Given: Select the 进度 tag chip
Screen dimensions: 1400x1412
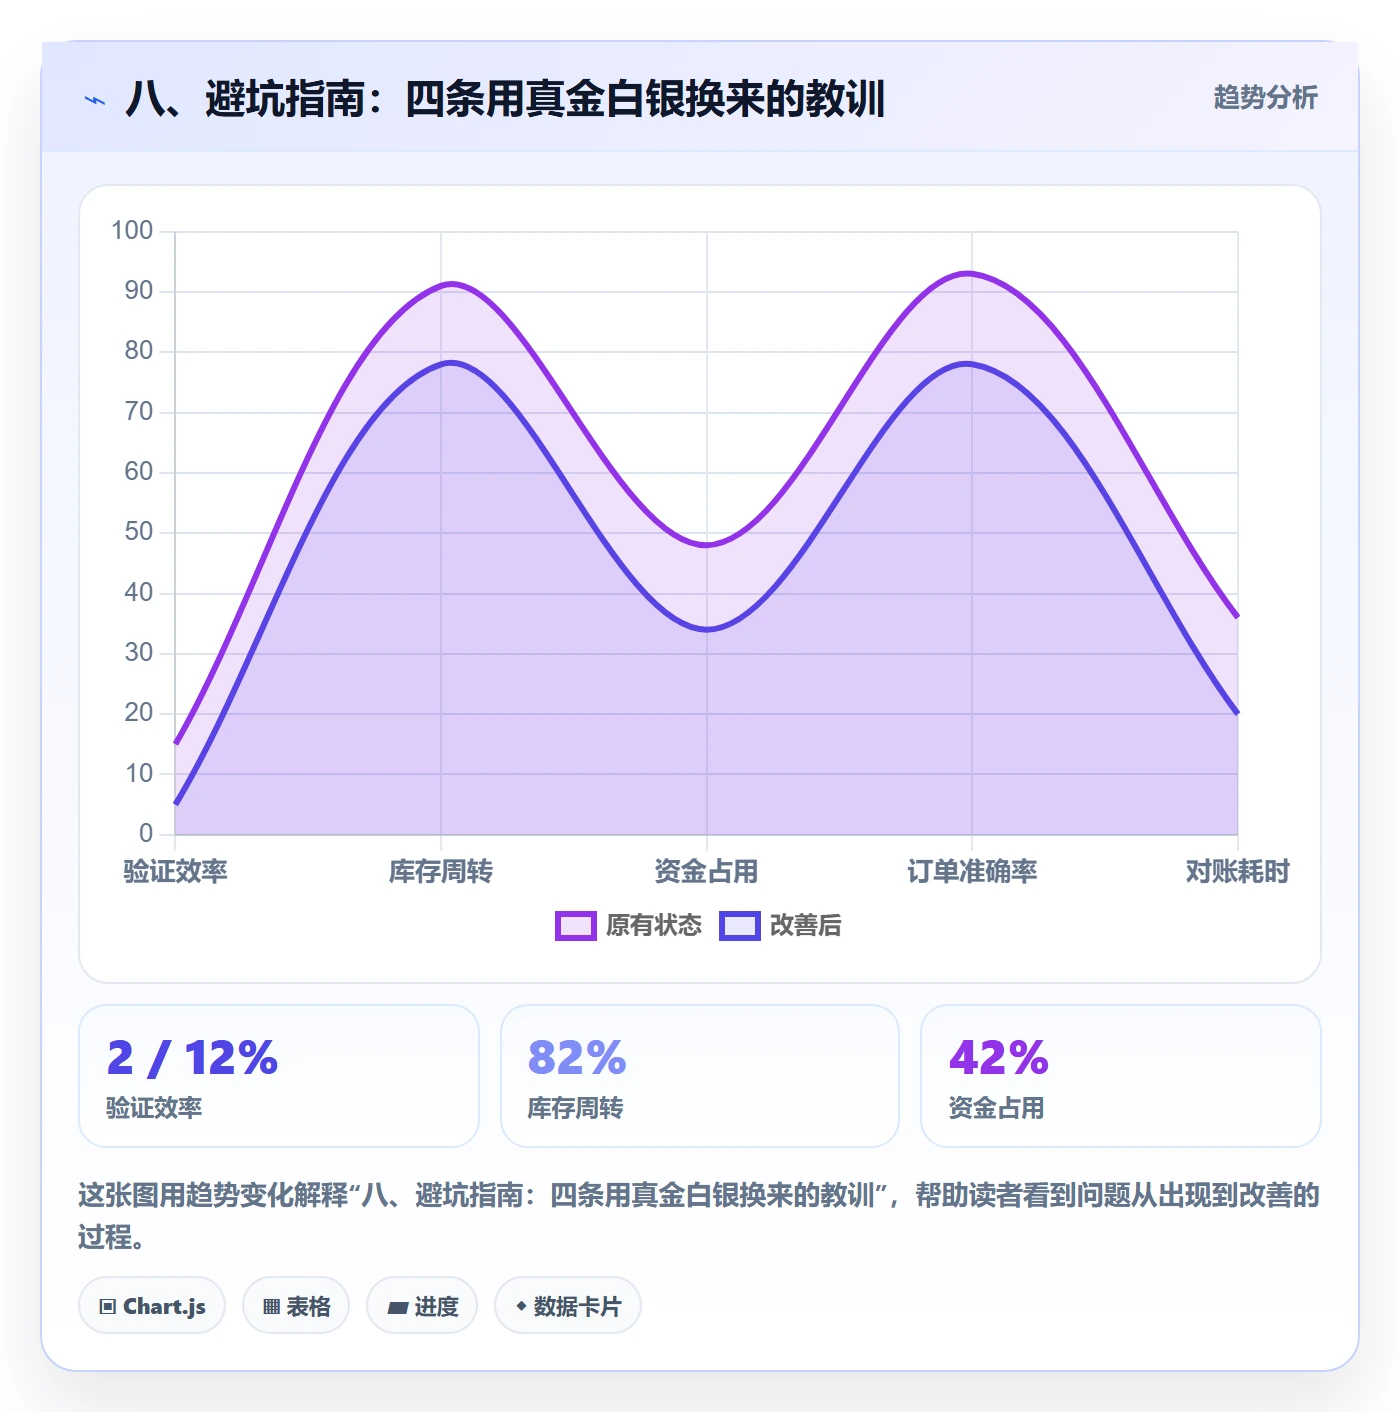Looking at the screenshot, I should click(x=422, y=1306).
